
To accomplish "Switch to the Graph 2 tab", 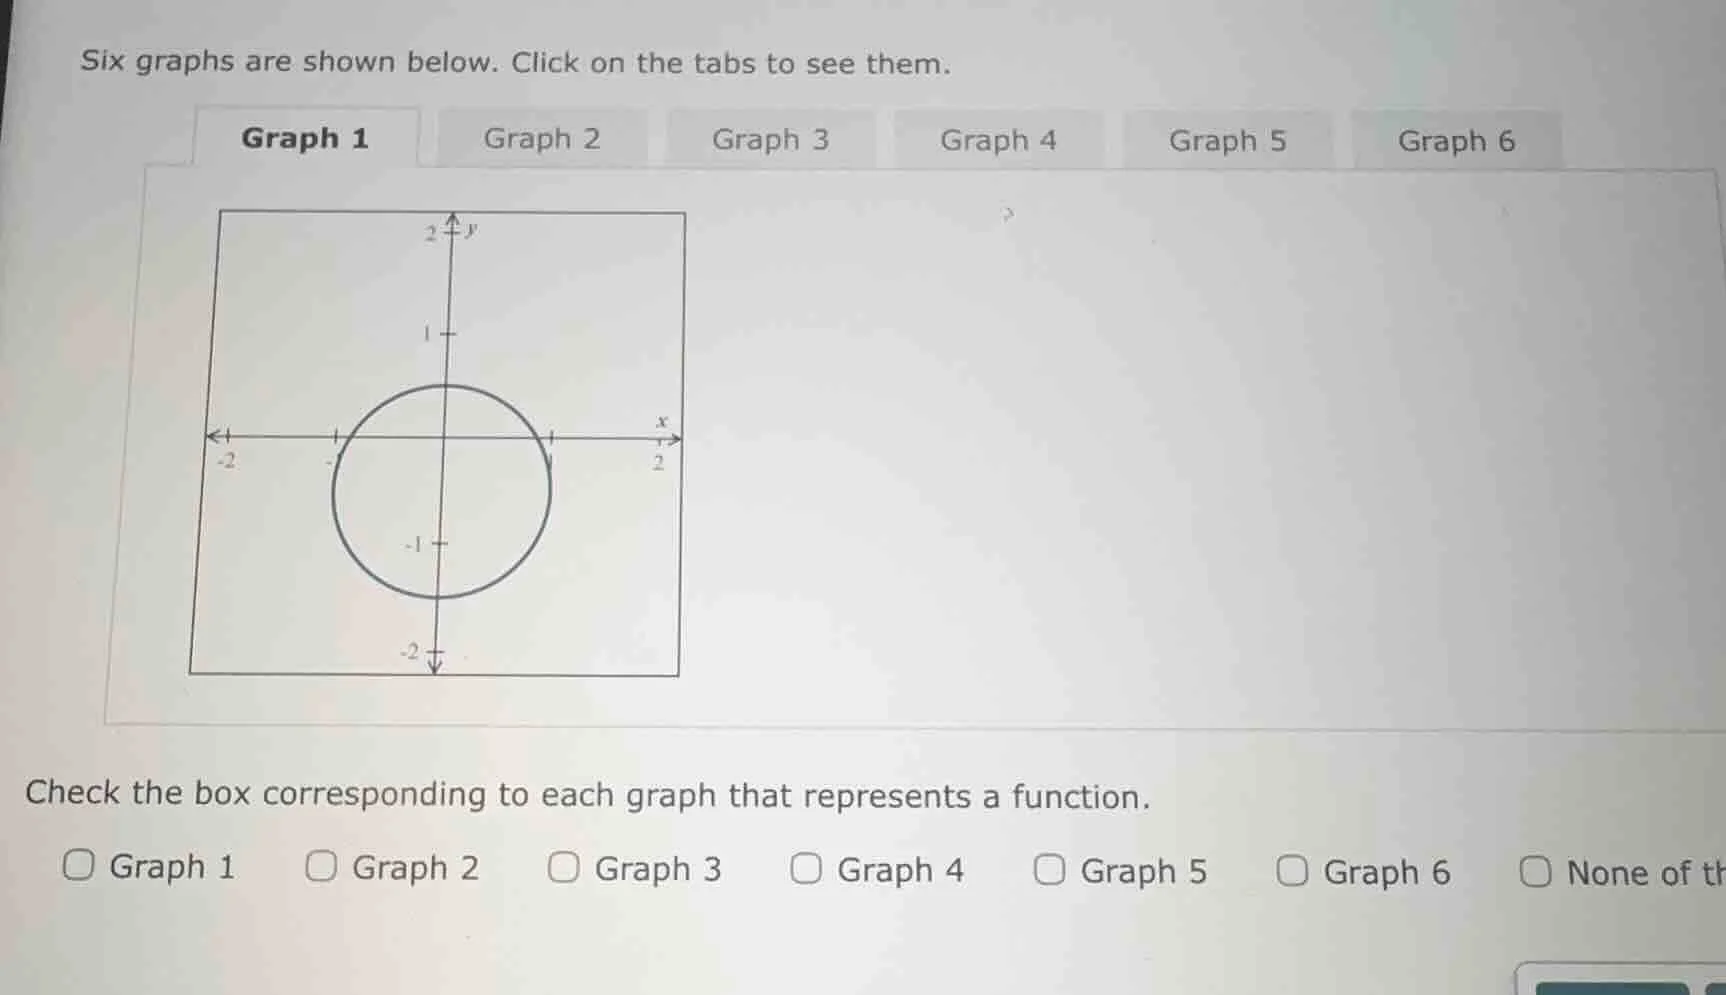I will tap(543, 139).
